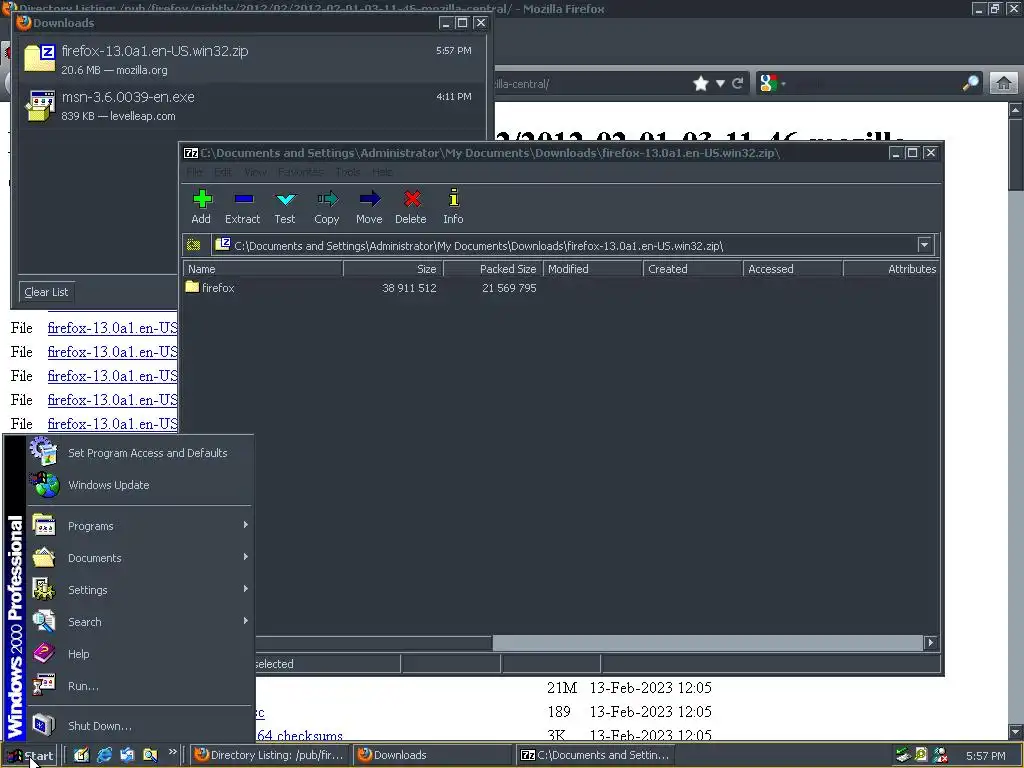Sort by Packed Size column header
Viewport: 1024px width, 768px height.
coord(493,268)
